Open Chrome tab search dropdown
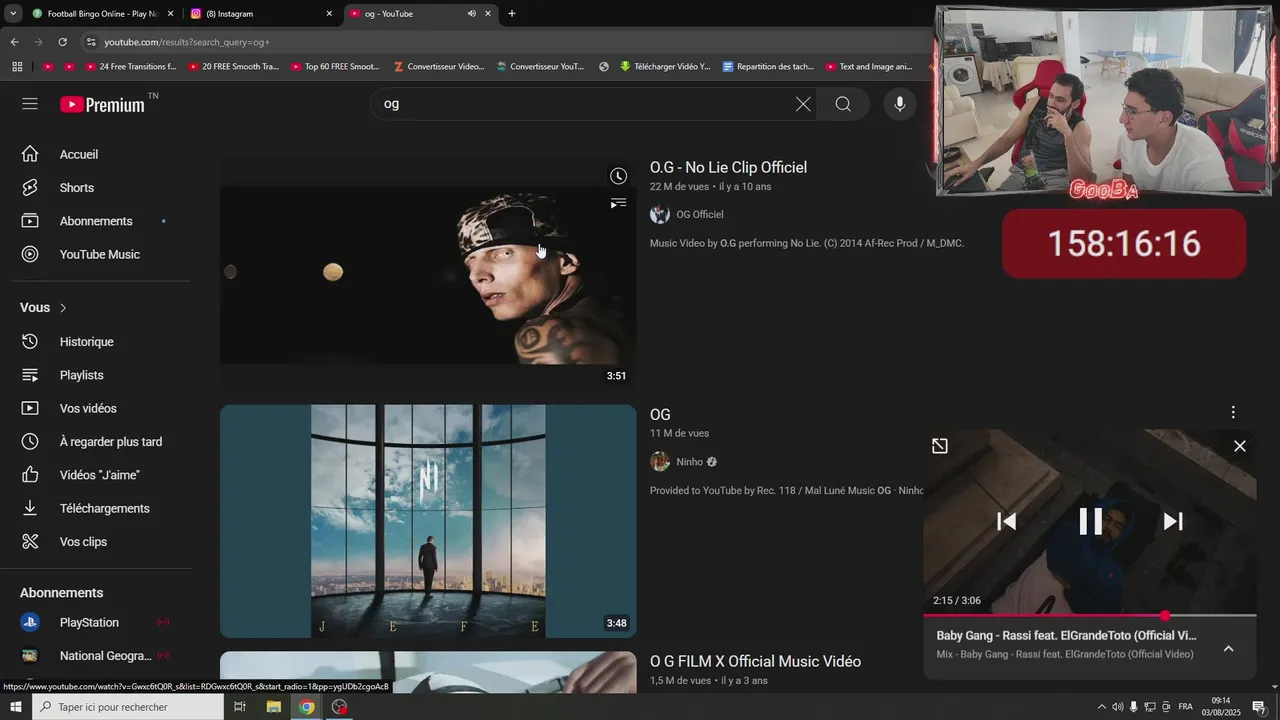 [13, 14]
